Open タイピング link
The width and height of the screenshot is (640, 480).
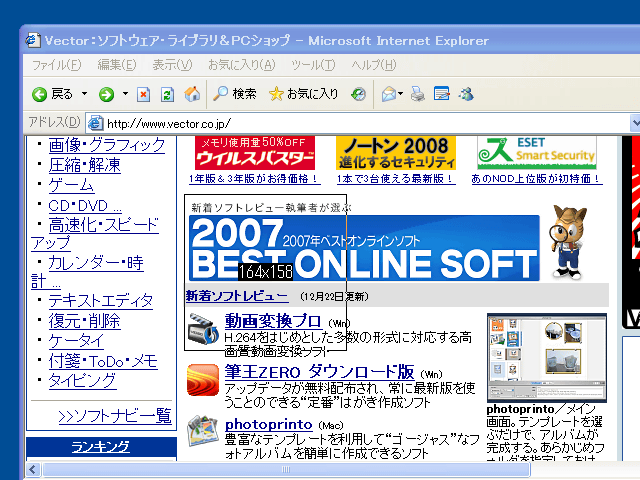point(82,381)
